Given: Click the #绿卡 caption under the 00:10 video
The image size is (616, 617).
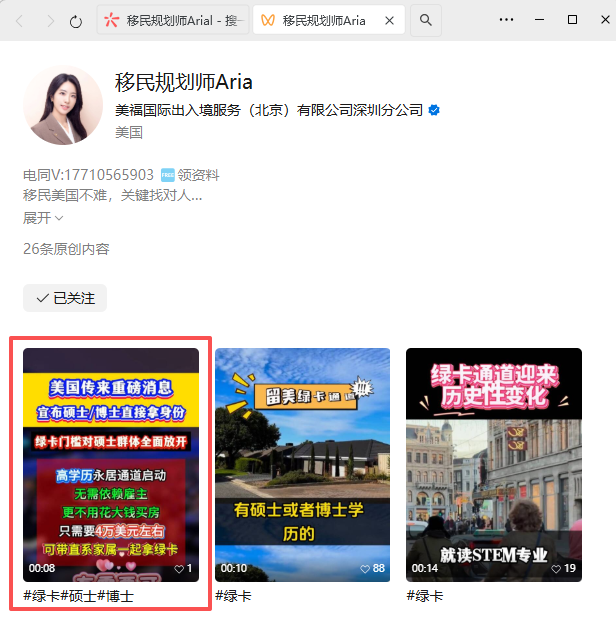Looking at the screenshot, I should pos(233,596).
